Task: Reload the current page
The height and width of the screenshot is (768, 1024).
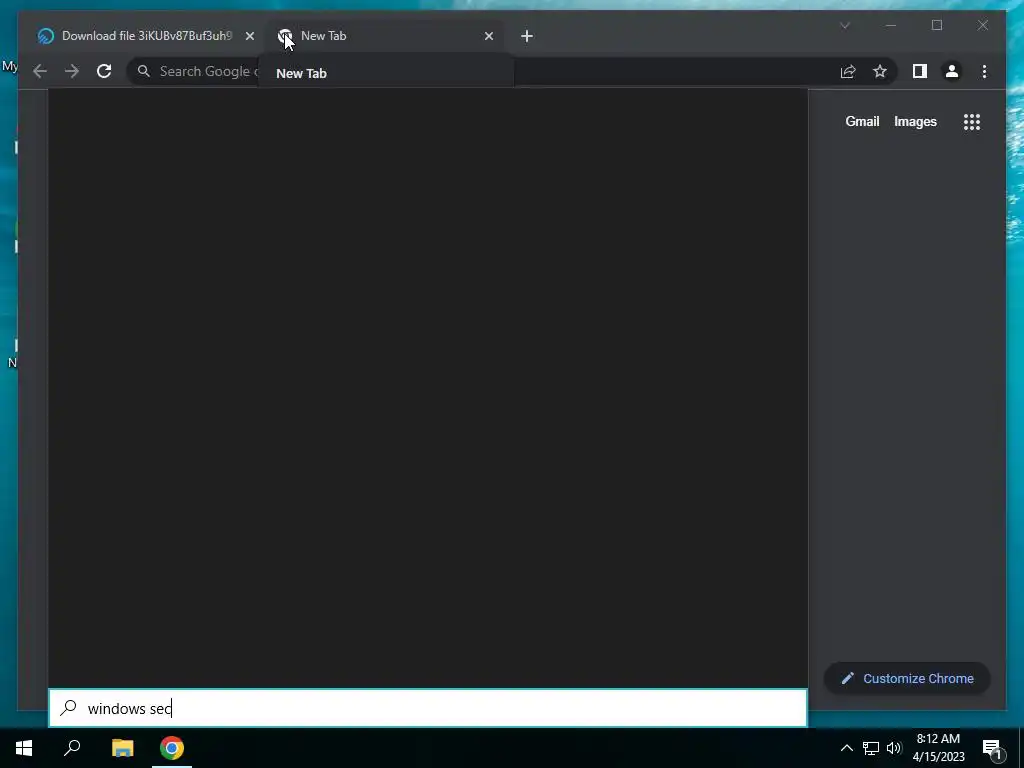Action: 104,71
